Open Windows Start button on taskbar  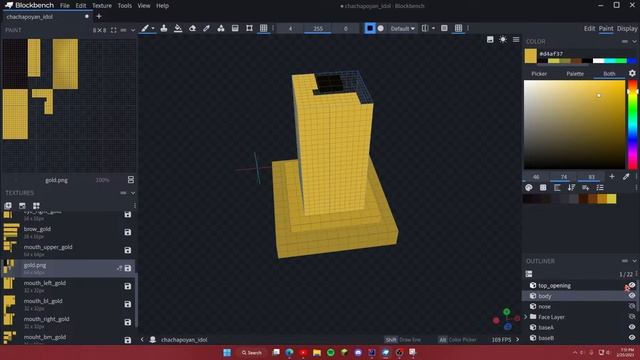click(227, 352)
